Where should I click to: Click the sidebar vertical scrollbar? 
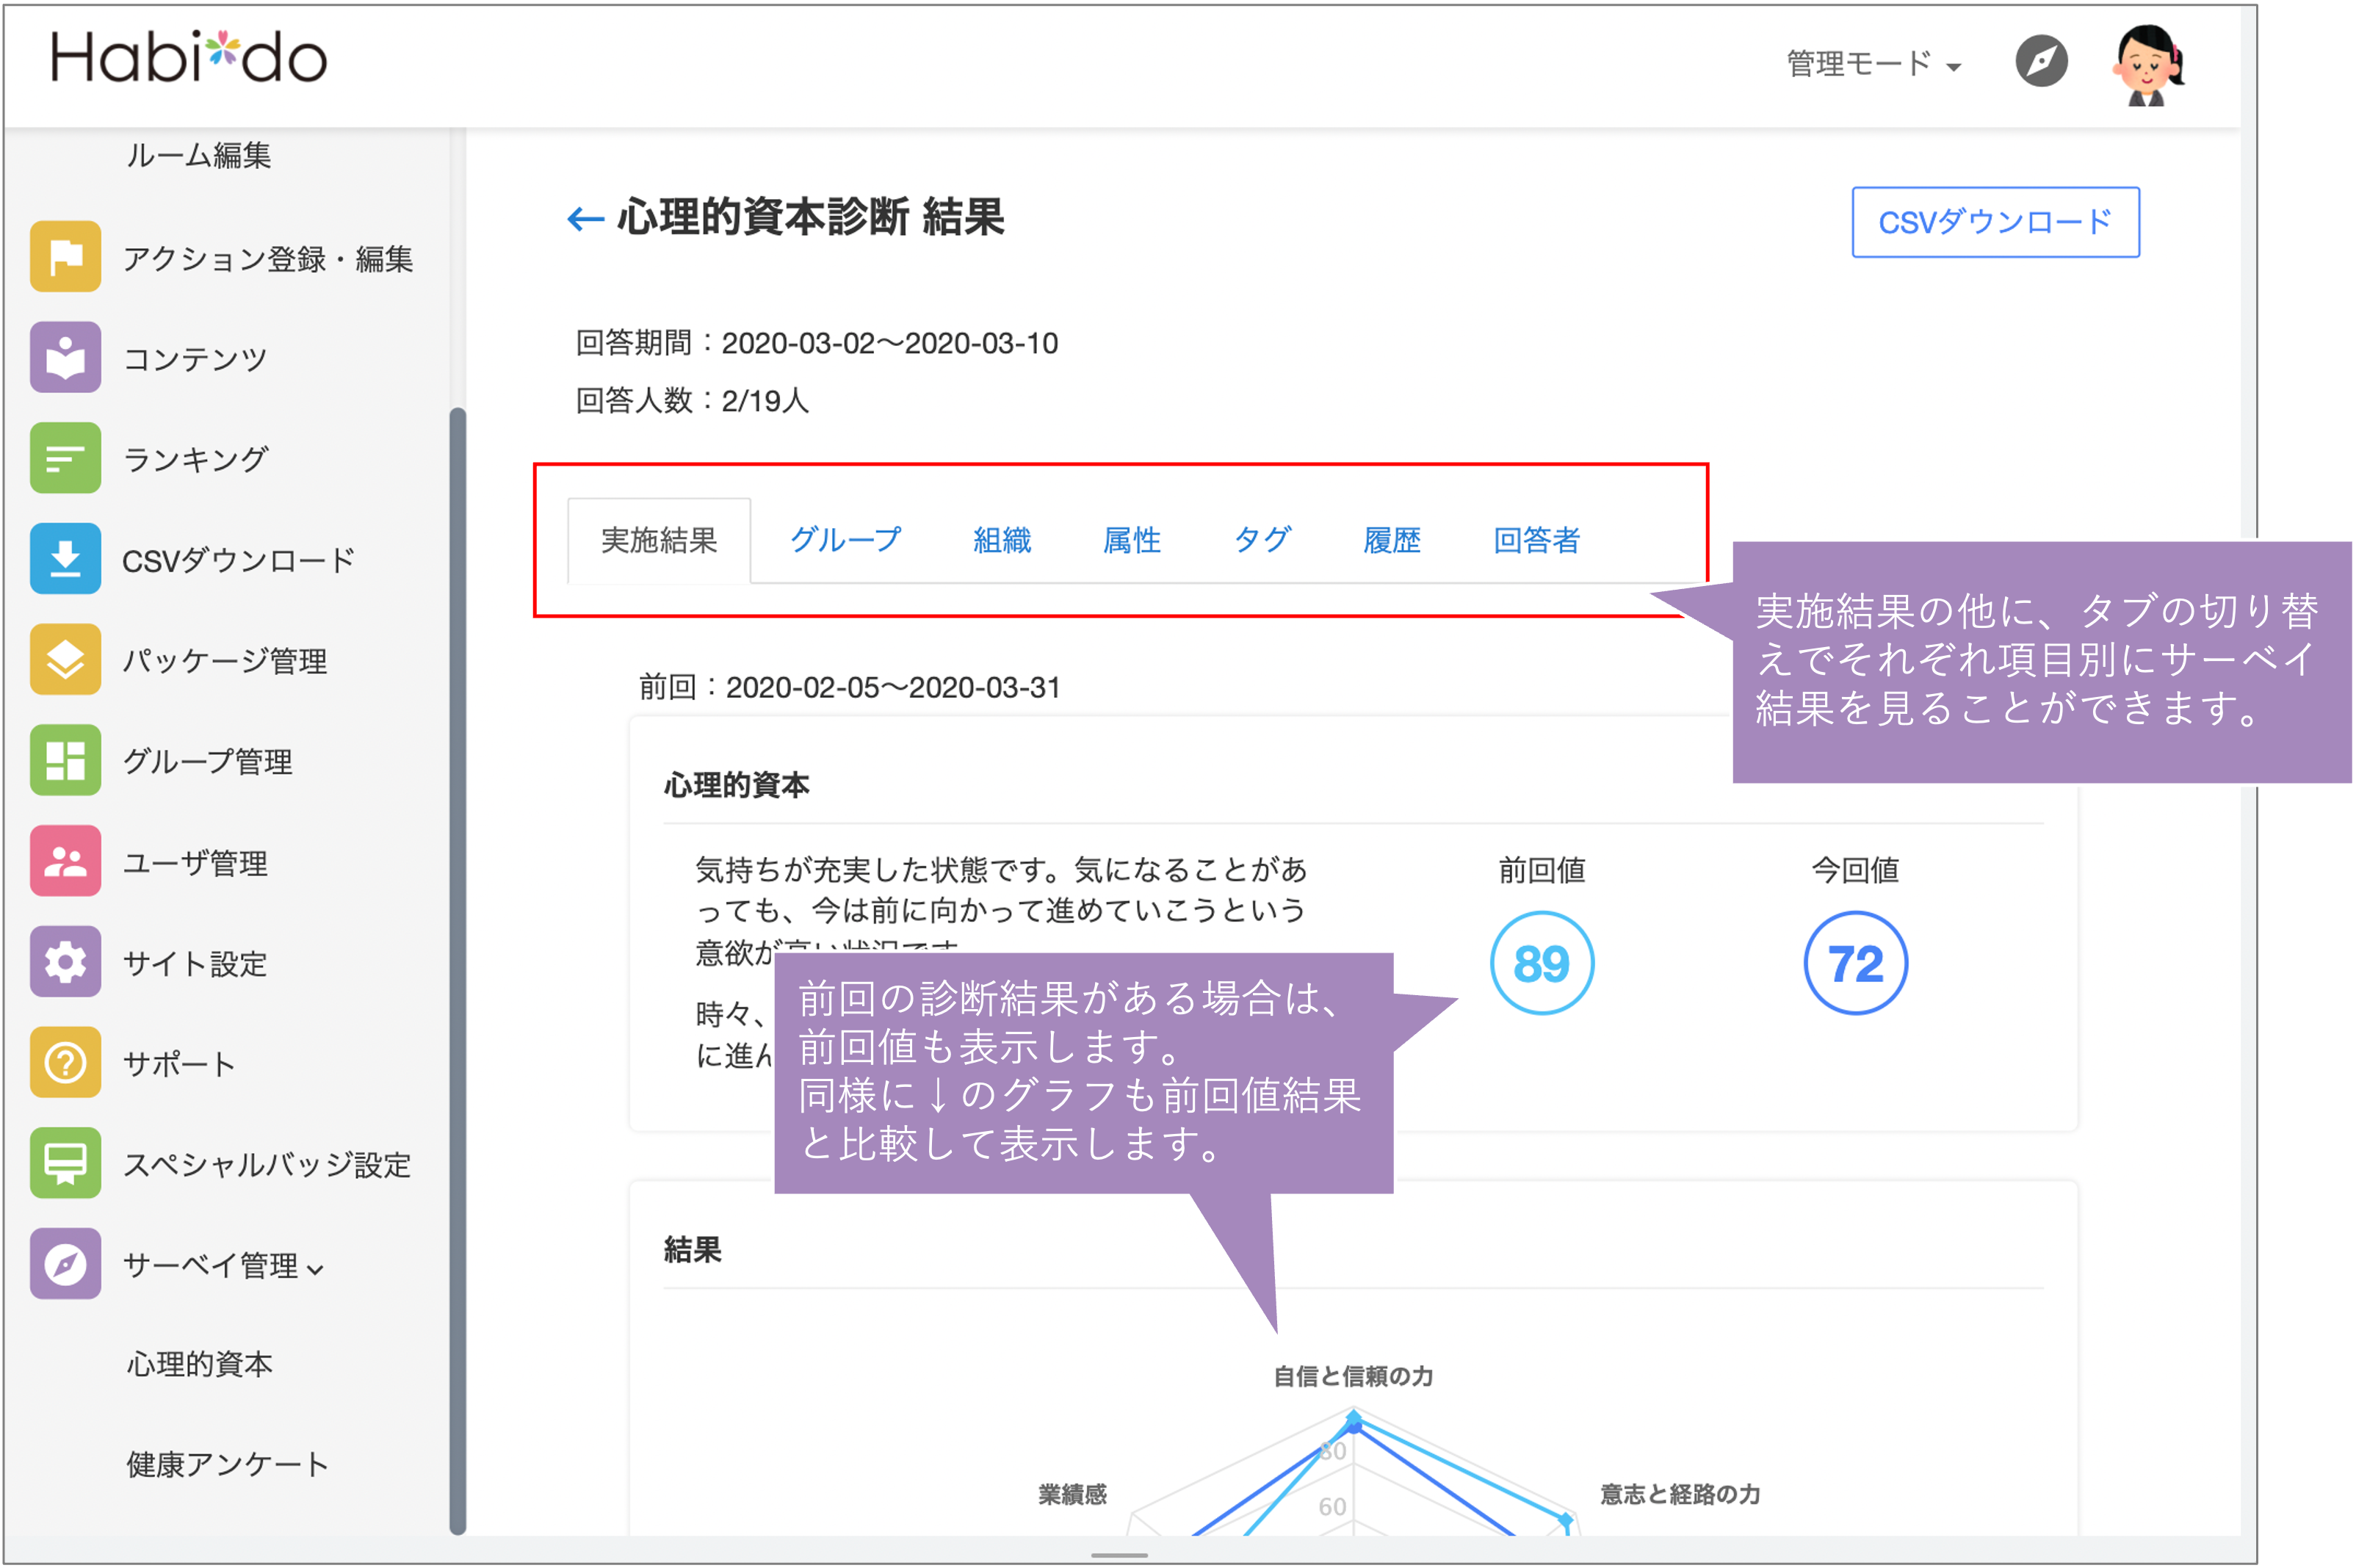tap(458, 970)
